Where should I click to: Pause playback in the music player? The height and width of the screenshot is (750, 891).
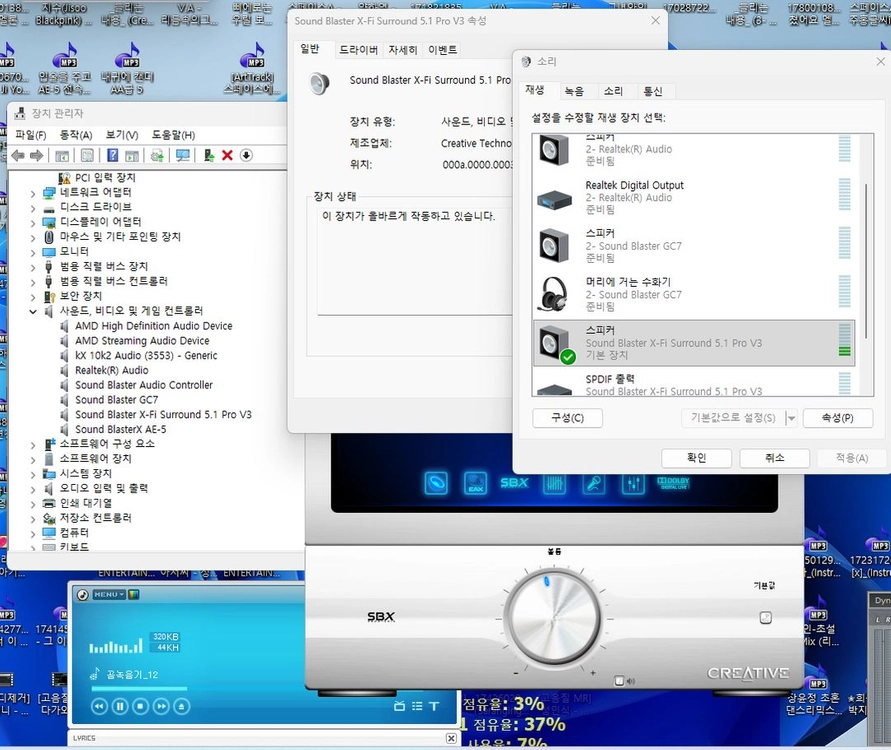(x=120, y=706)
